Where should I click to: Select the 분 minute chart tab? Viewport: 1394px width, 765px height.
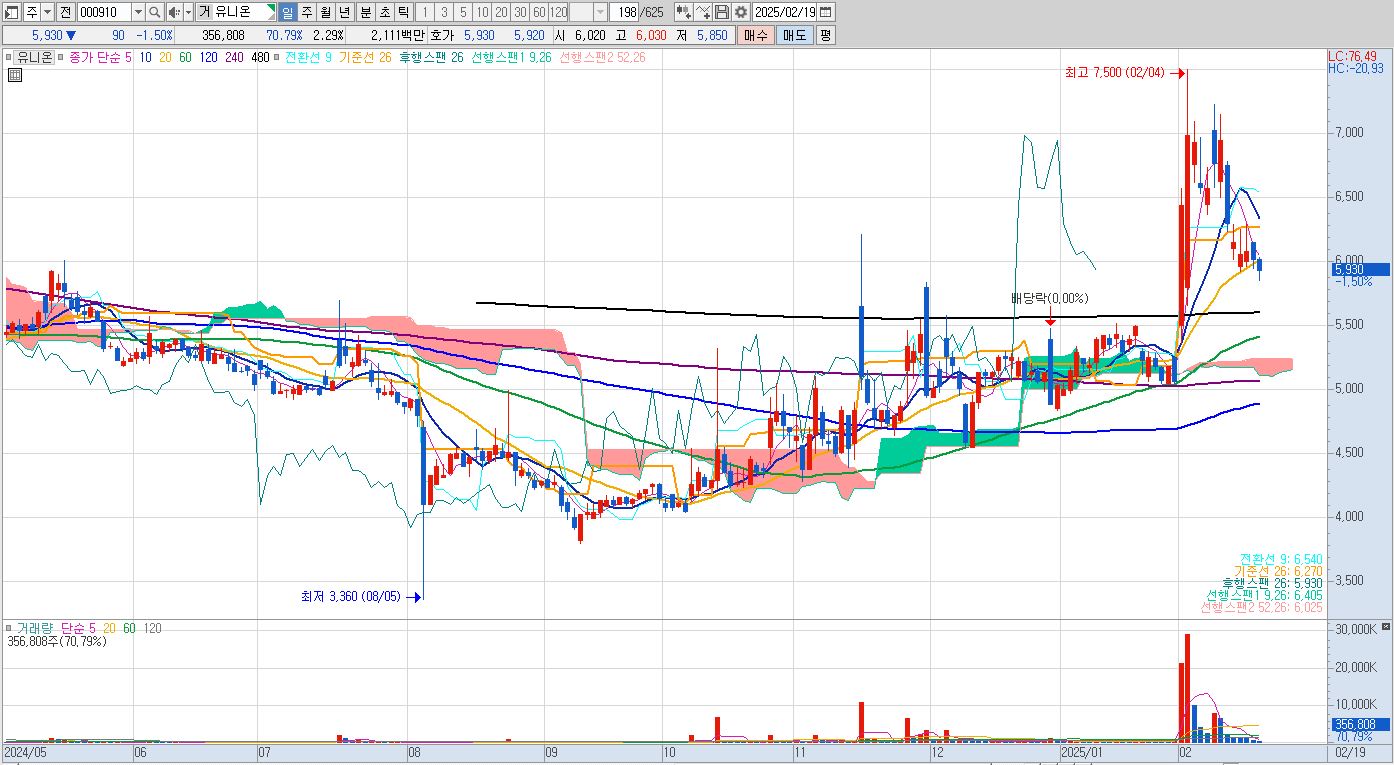(365, 12)
